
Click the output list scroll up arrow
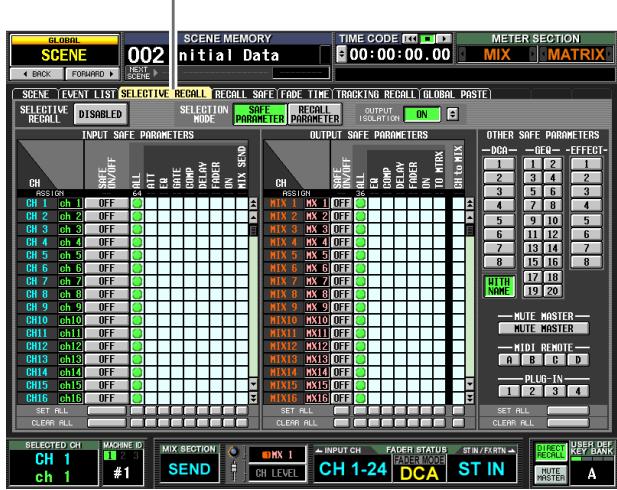click(470, 216)
